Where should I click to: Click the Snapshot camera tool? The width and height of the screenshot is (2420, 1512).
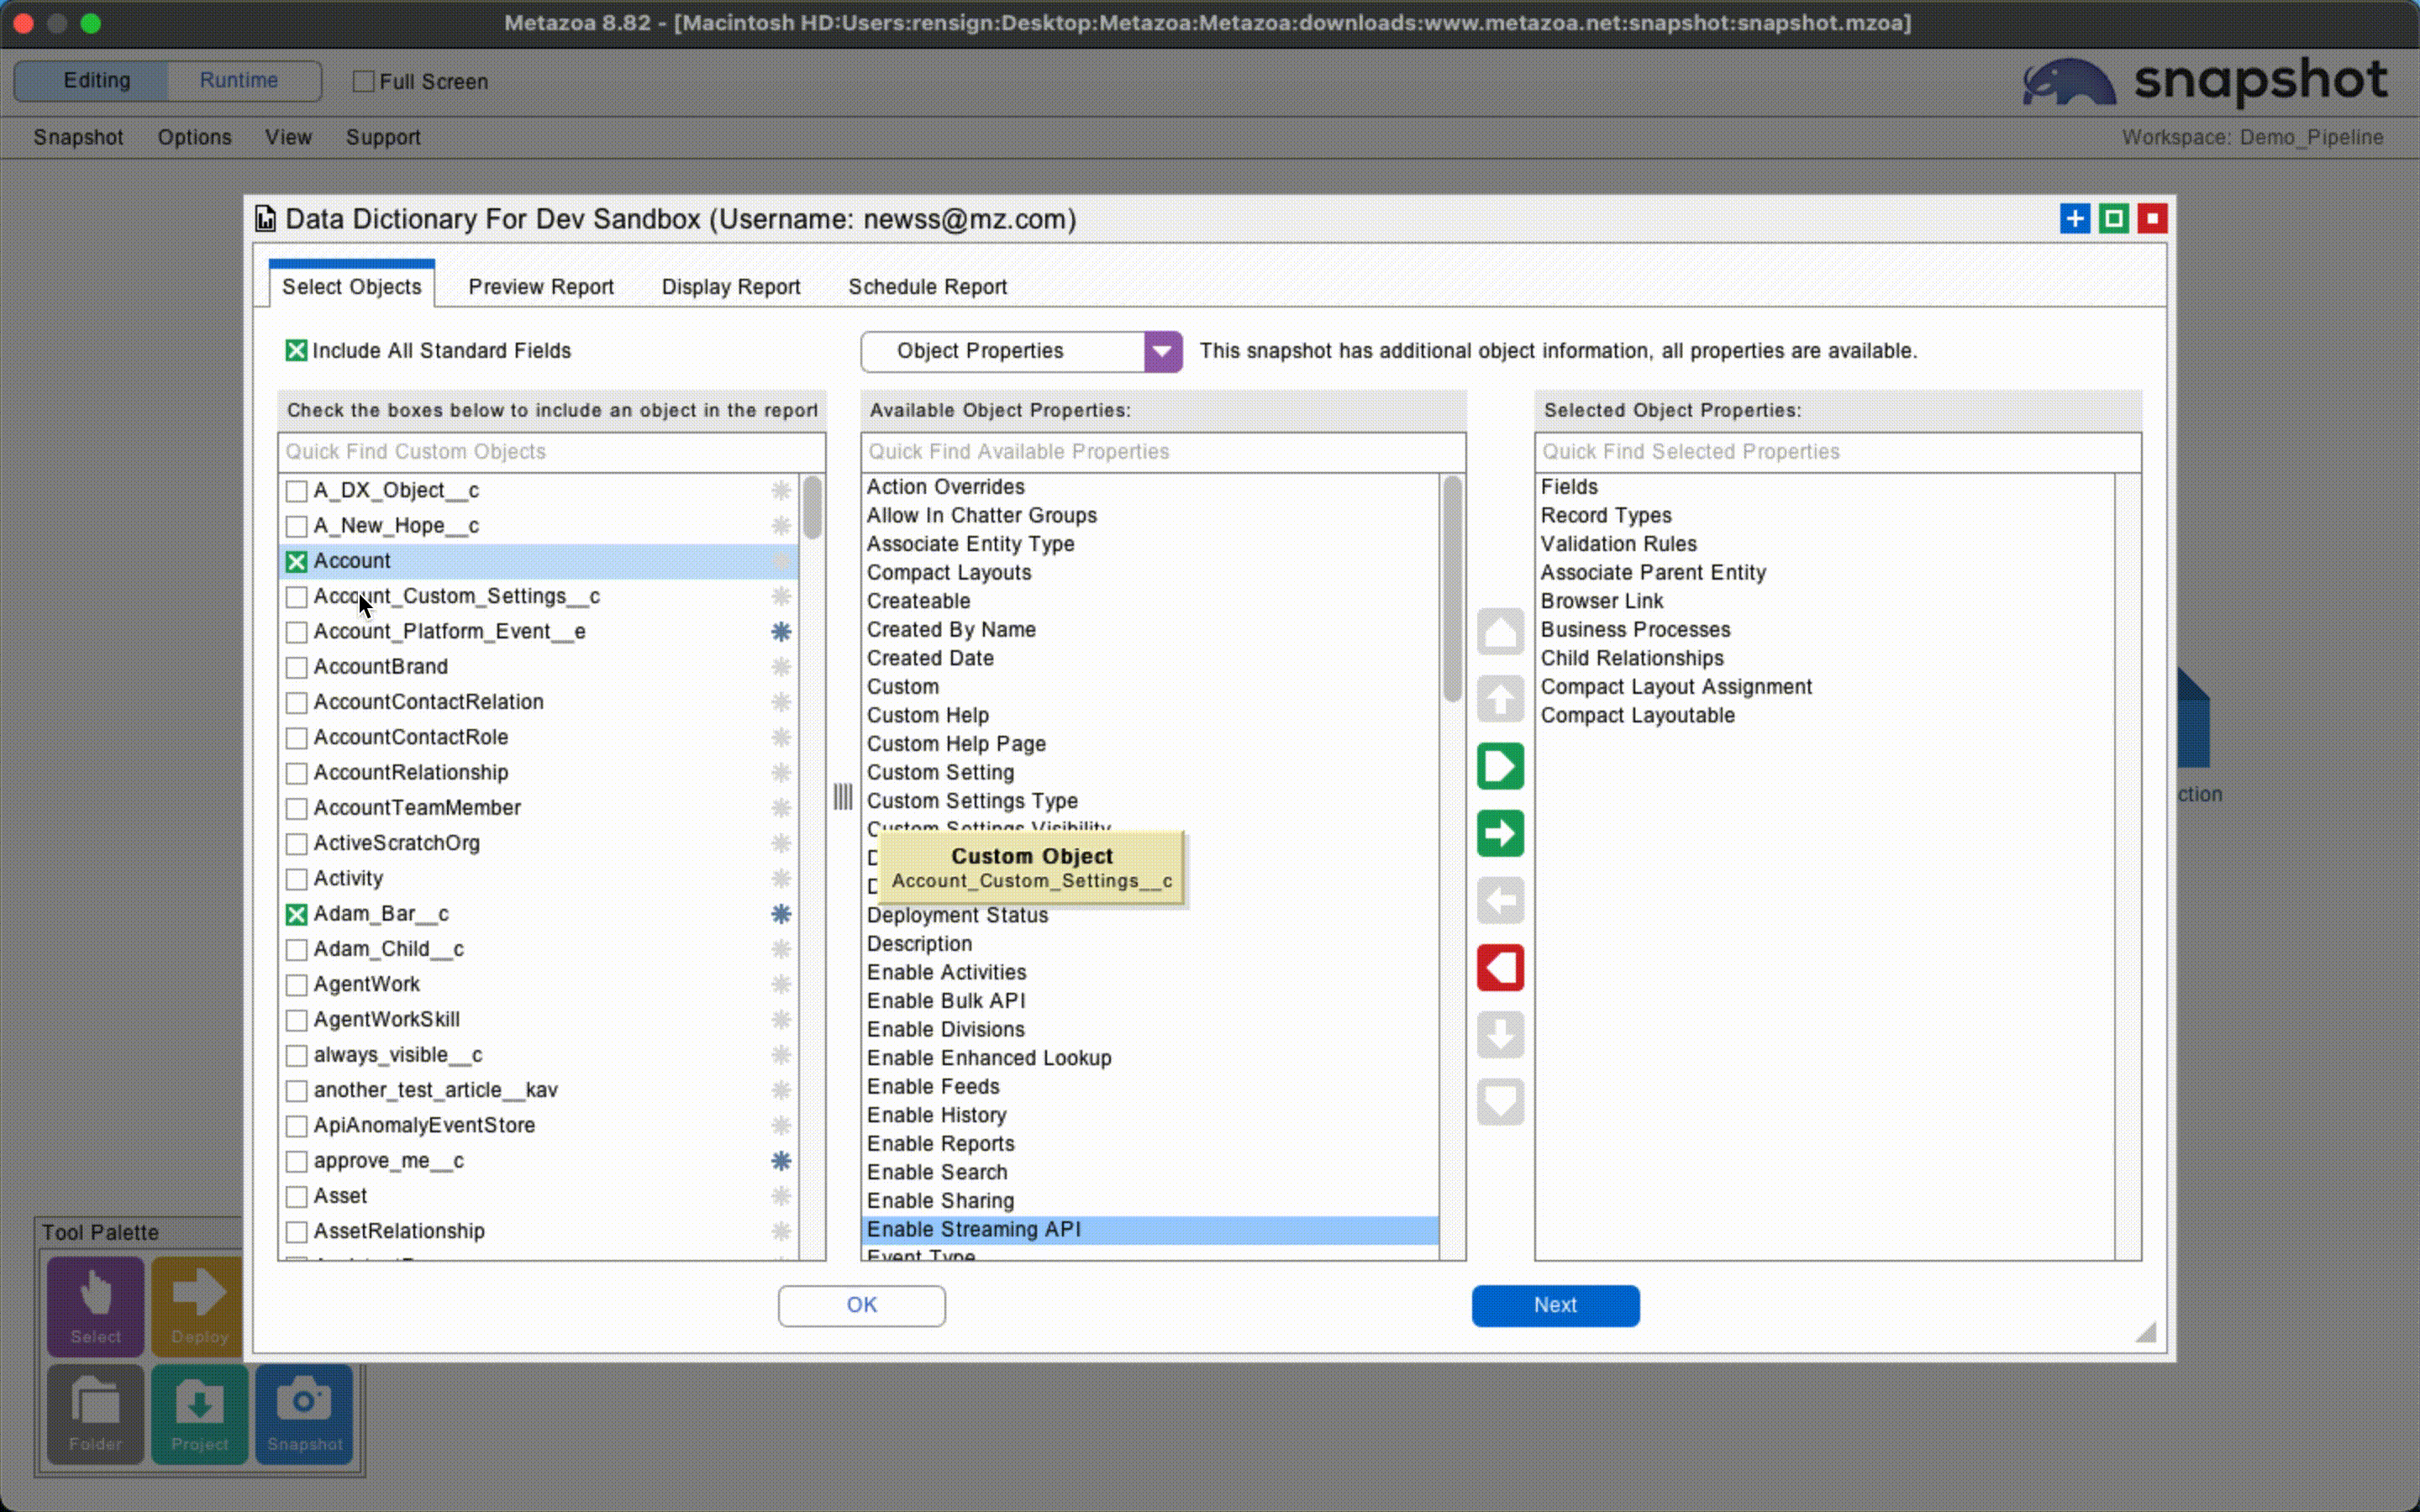(304, 1414)
